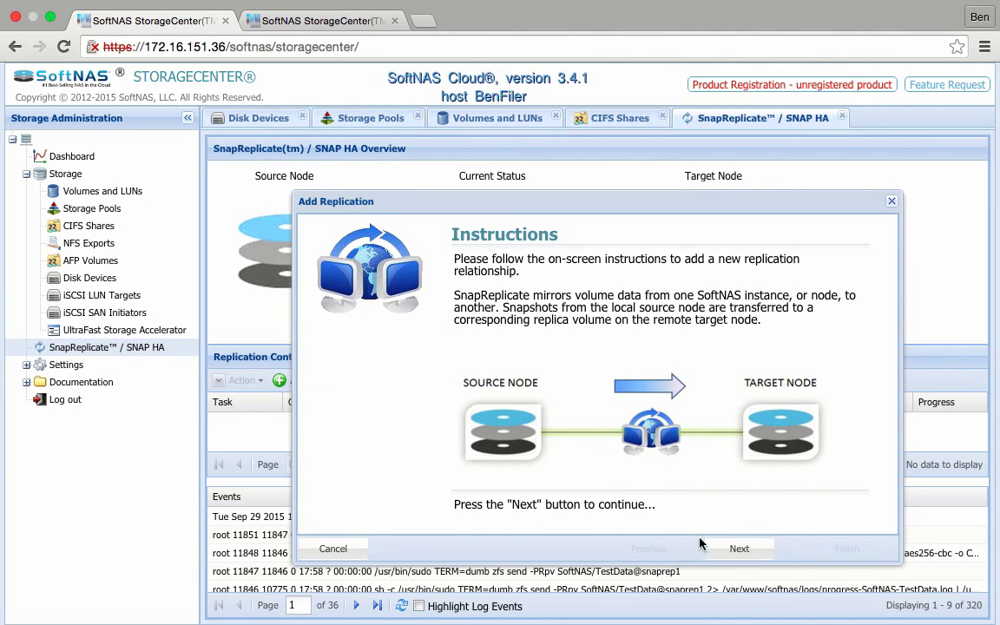Switch to the Storage Pools tab
Screen dimensions: 1000x625
click(x=371, y=118)
